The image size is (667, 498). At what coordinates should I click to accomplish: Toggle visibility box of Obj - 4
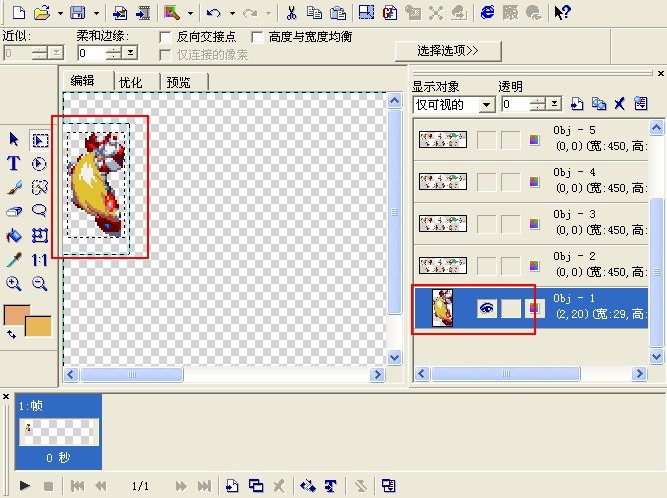pyautogui.click(x=487, y=182)
